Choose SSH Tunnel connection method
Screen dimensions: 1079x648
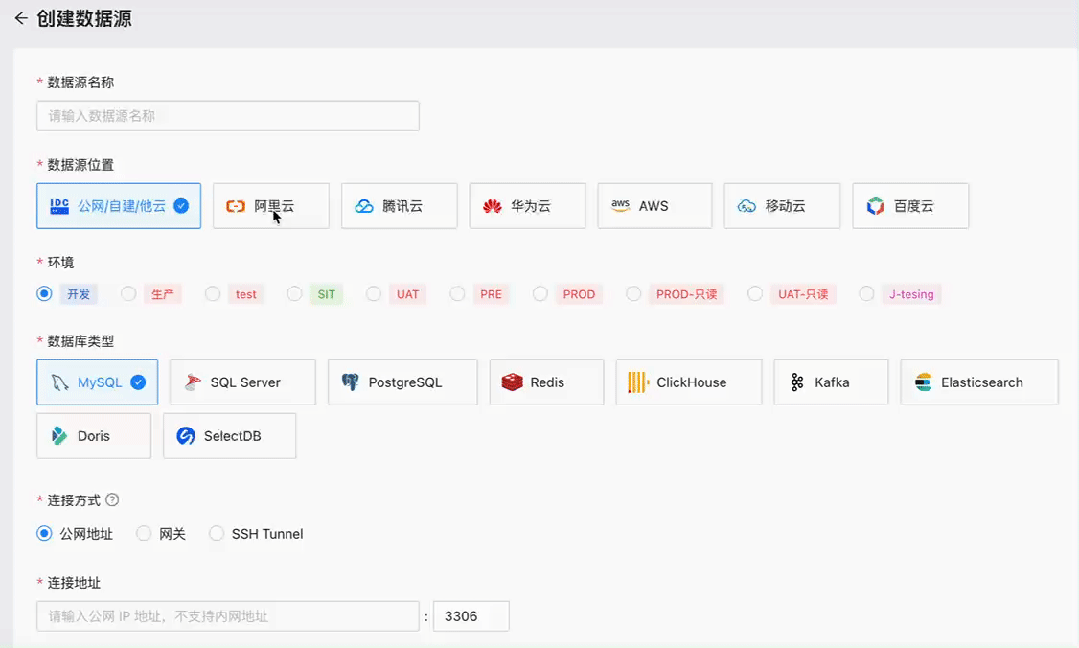[216, 534]
